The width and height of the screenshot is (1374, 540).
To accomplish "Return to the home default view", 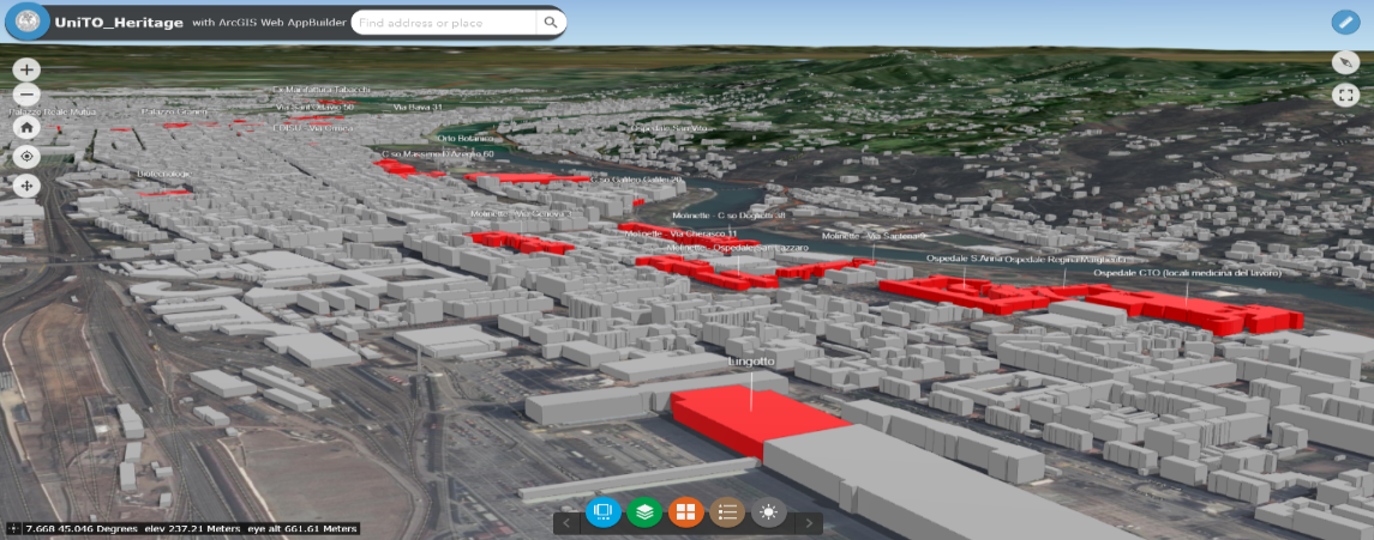I will coord(27,127).
